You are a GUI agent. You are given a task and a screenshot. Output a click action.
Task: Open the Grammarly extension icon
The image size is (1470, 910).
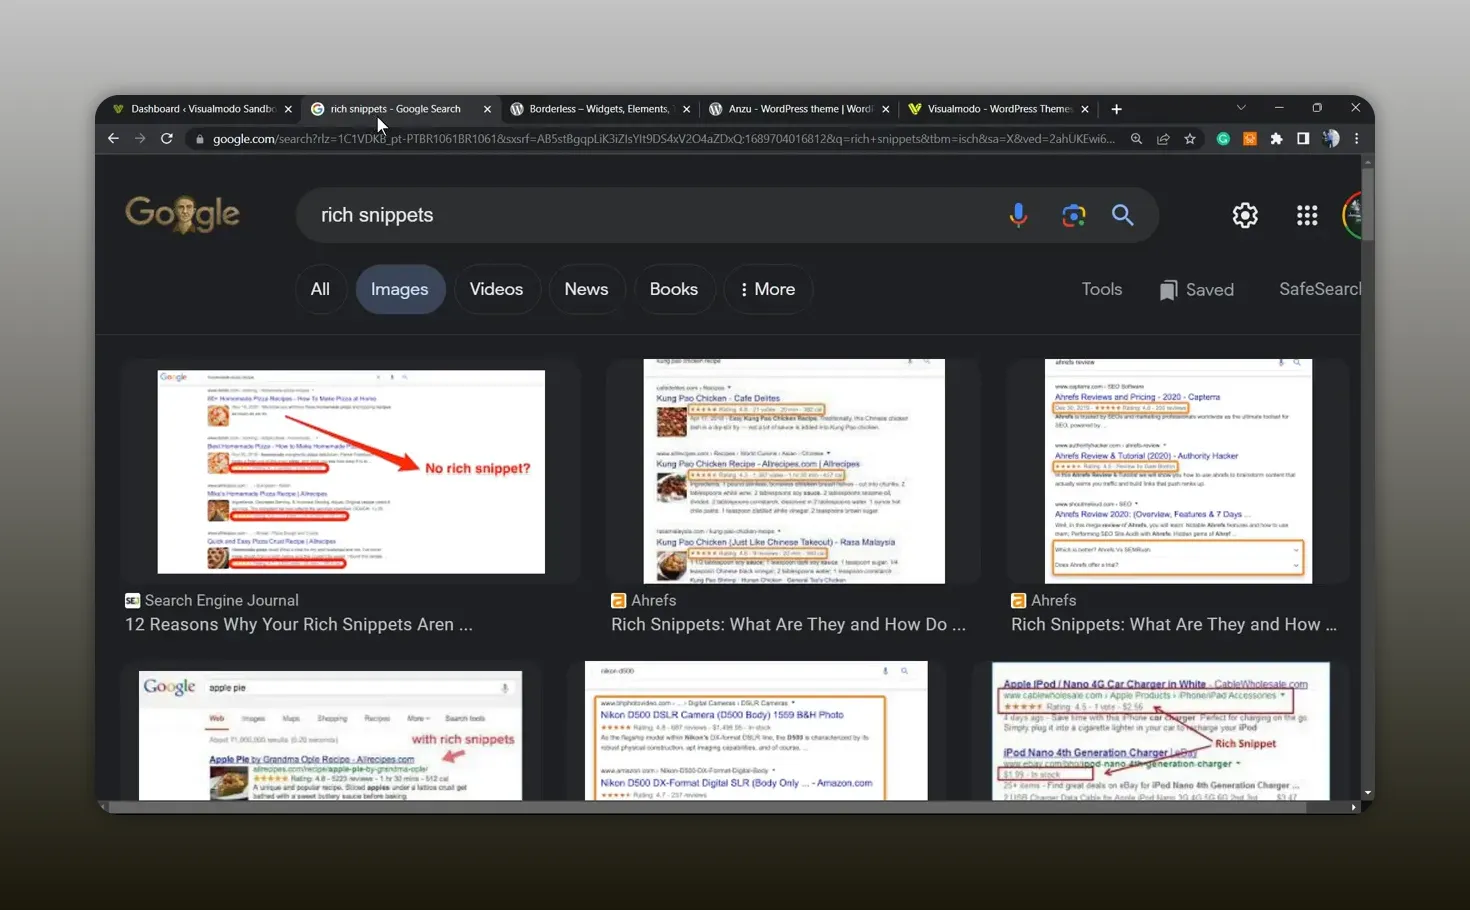coord(1223,139)
